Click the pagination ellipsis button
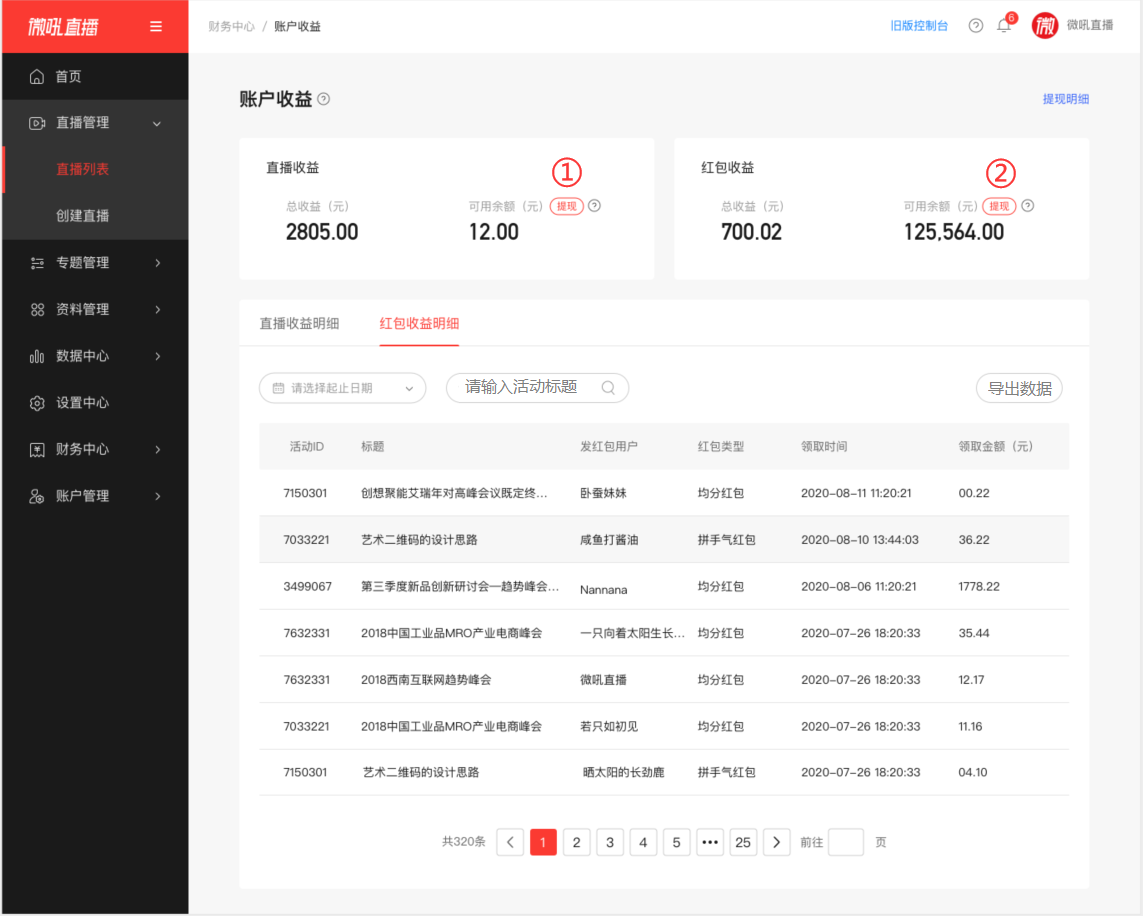 tap(710, 842)
